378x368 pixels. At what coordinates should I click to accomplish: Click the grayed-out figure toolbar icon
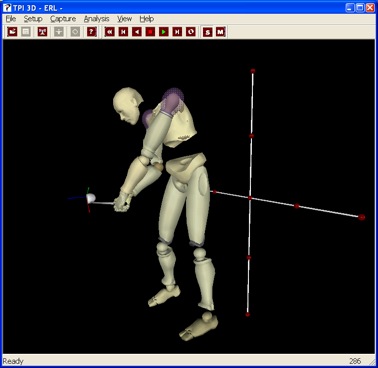(x=59, y=32)
